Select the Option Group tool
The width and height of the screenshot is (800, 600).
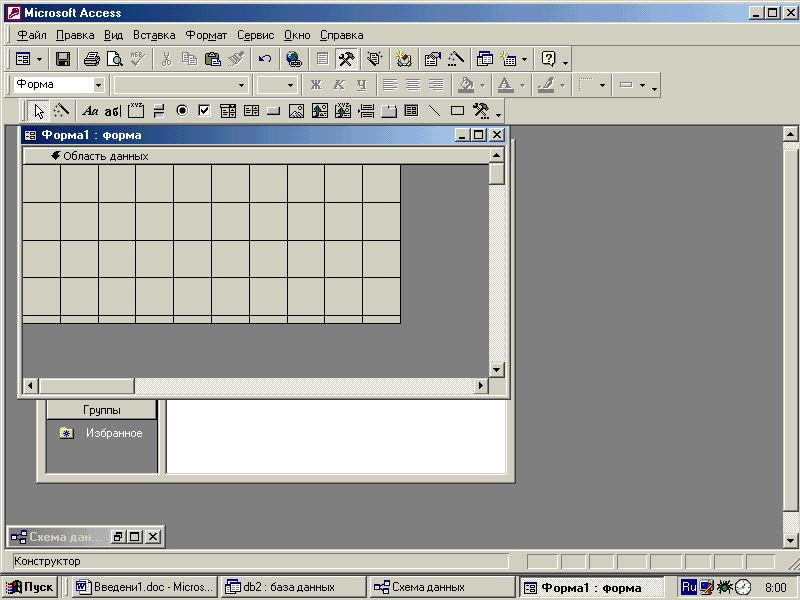136,111
